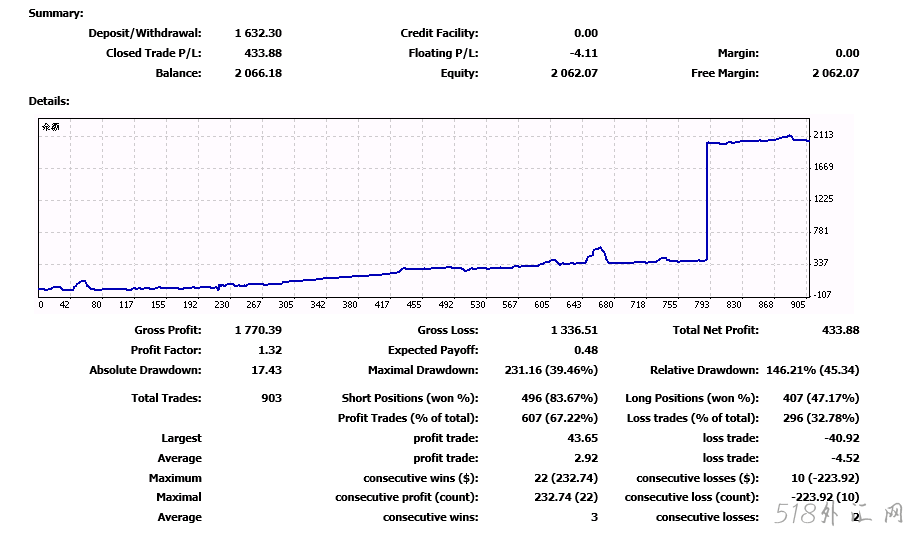Click the Maximal Drawdown label

click(x=423, y=370)
